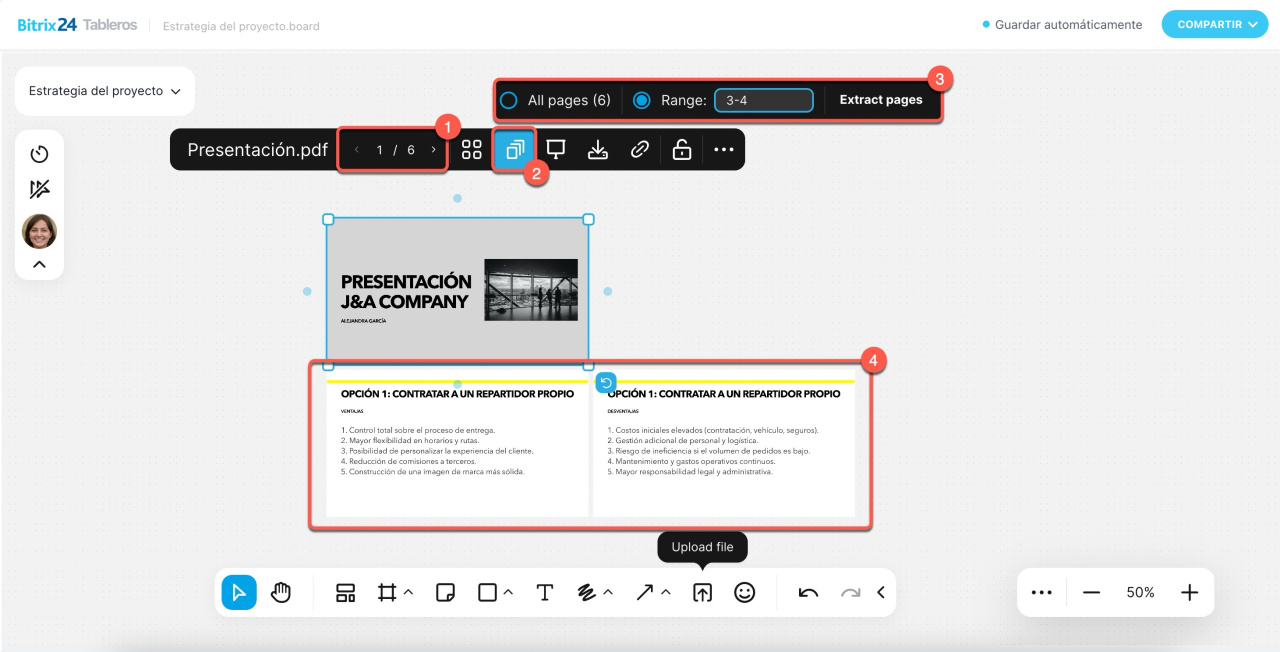The image size is (1280, 652).
Task: Click the blue rotate handle between pages
Action: pyautogui.click(x=606, y=382)
